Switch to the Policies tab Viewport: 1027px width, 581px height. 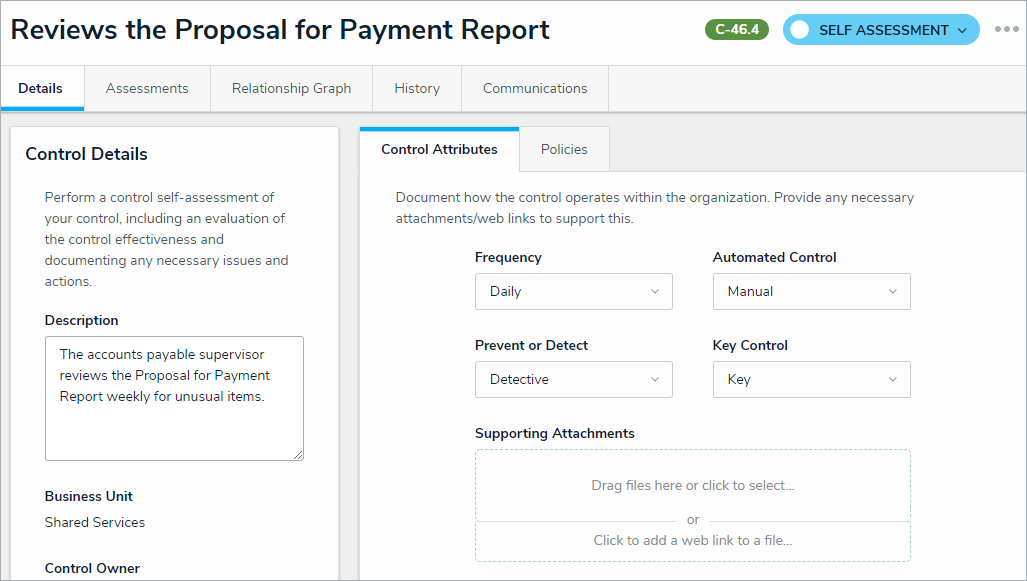564,150
